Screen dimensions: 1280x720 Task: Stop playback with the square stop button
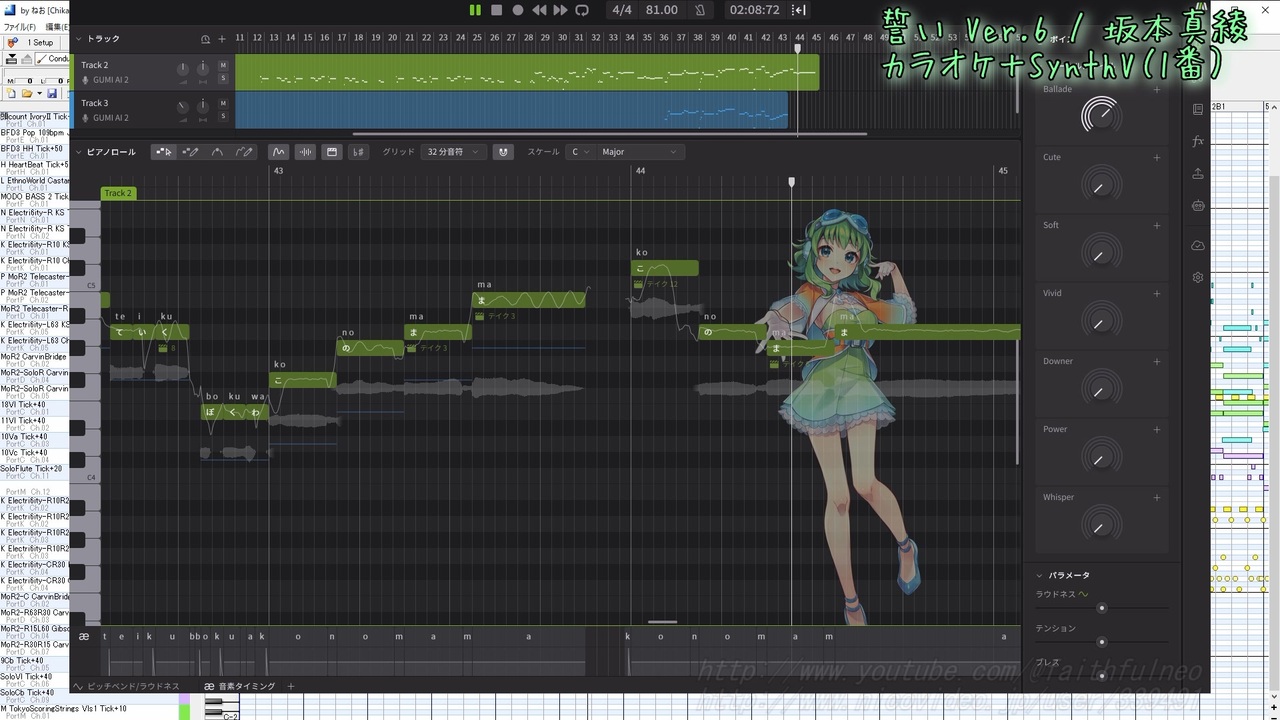click(x=497, y=10)
